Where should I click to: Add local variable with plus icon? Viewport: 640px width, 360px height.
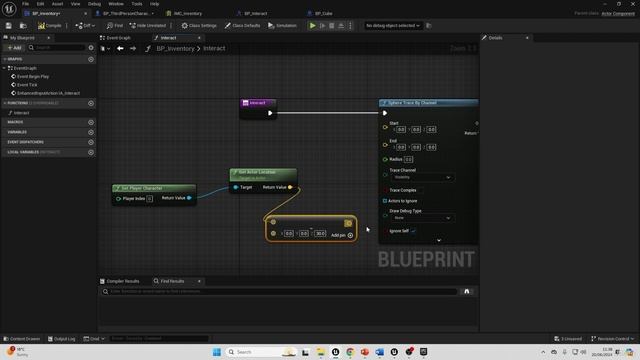pos(91,152)
